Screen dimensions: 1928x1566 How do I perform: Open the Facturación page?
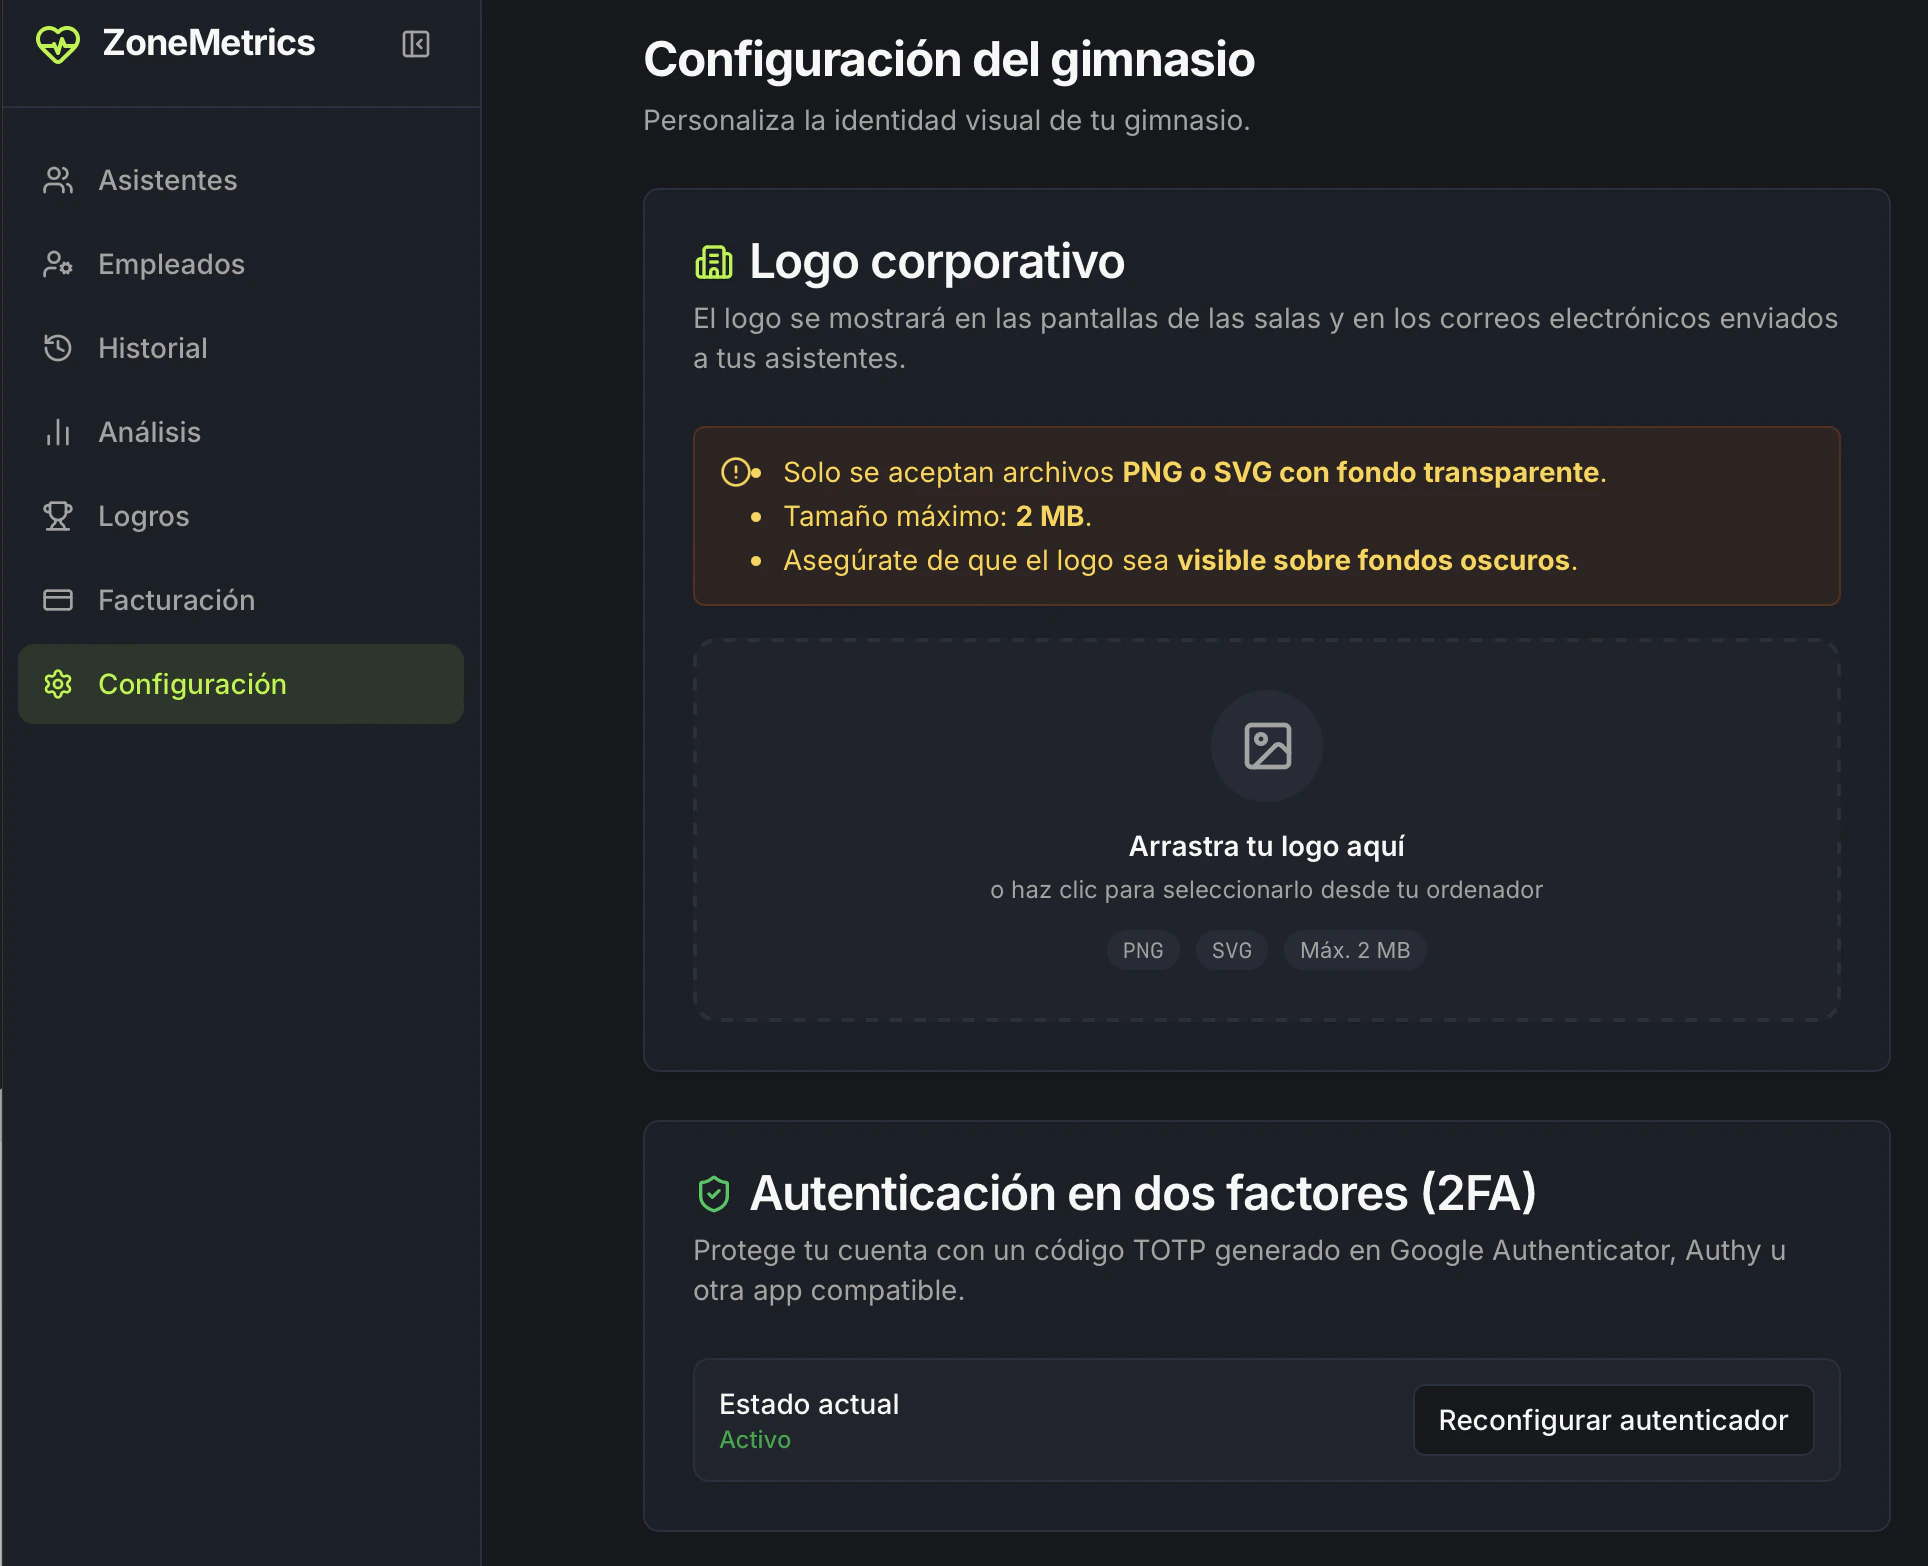tap(176, 600)
